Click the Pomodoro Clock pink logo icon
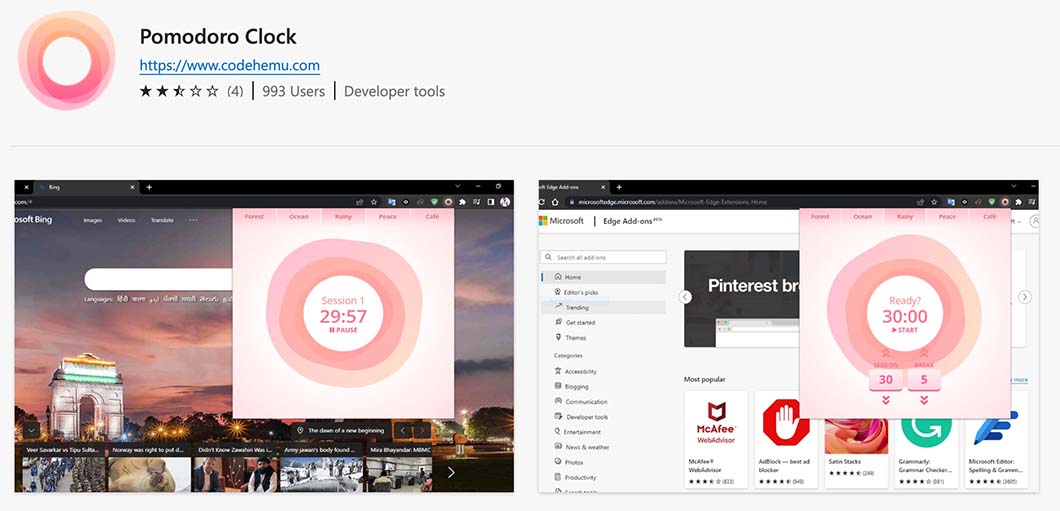 [x=67, y=60]
